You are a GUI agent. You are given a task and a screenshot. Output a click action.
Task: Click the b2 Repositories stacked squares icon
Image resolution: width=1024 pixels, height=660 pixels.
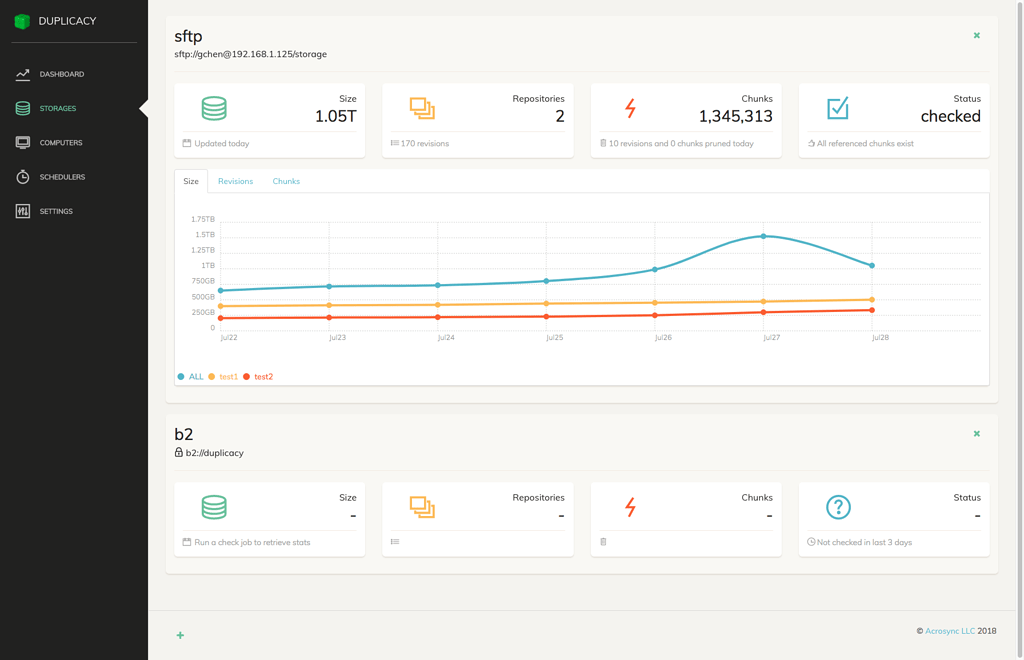point(423,507)
